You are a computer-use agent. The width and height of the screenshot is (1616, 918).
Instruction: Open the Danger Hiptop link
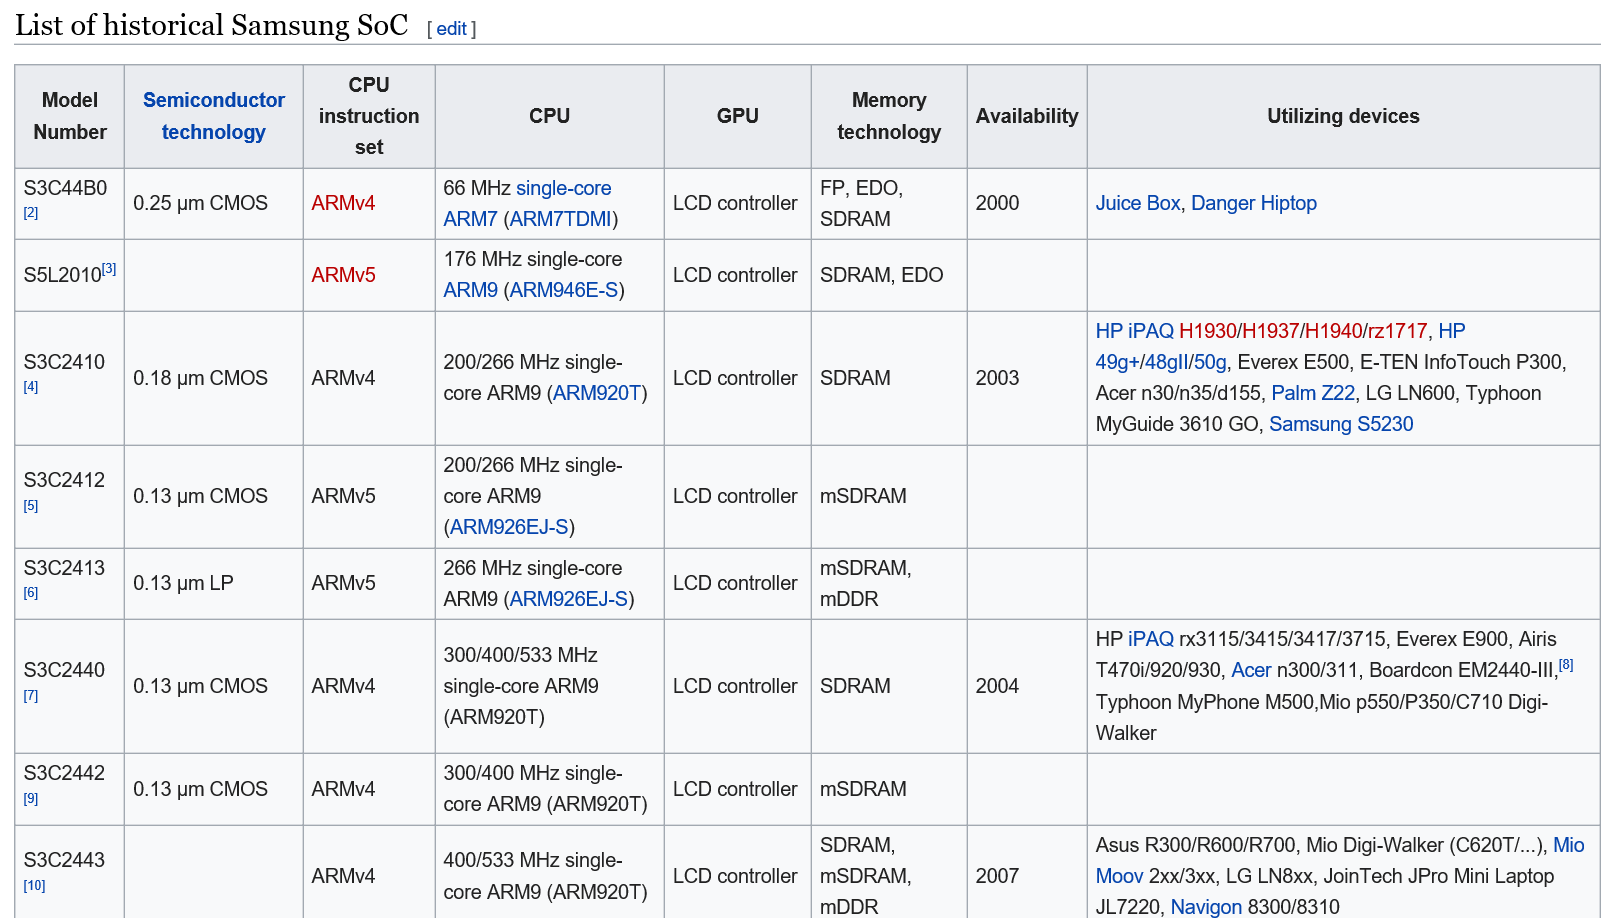tap(1254, 203)
